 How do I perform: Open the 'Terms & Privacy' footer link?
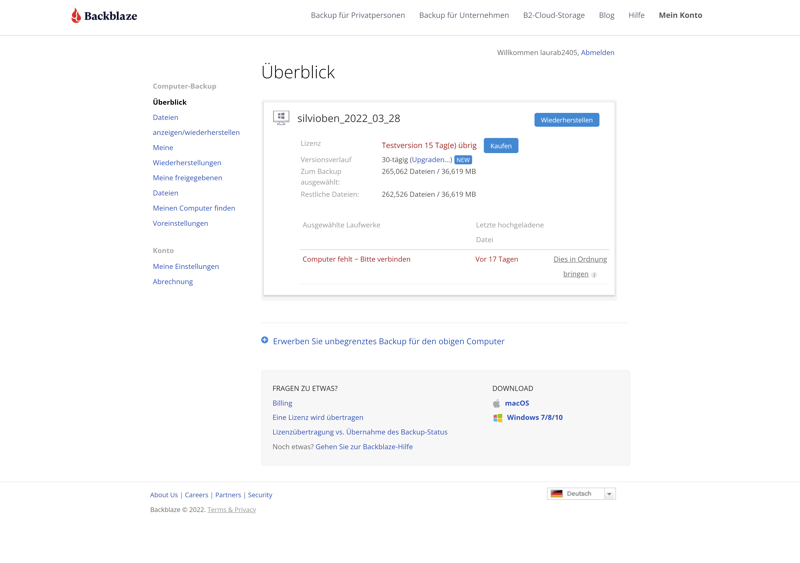coord(231,509)
